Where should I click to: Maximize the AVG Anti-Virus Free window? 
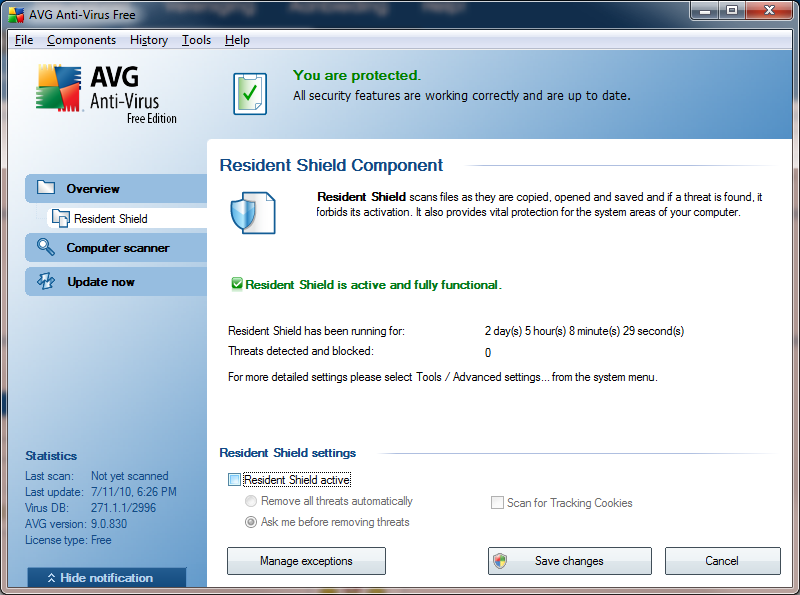[732, 10]
